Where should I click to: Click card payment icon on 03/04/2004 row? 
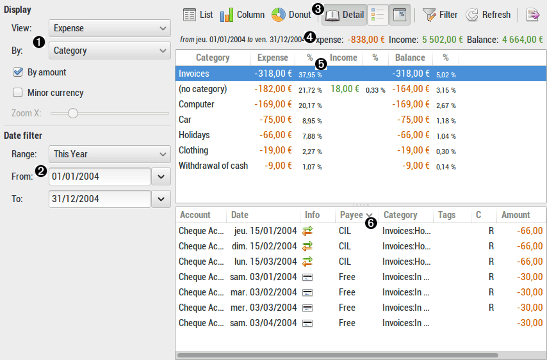click(x=307, y=323)
